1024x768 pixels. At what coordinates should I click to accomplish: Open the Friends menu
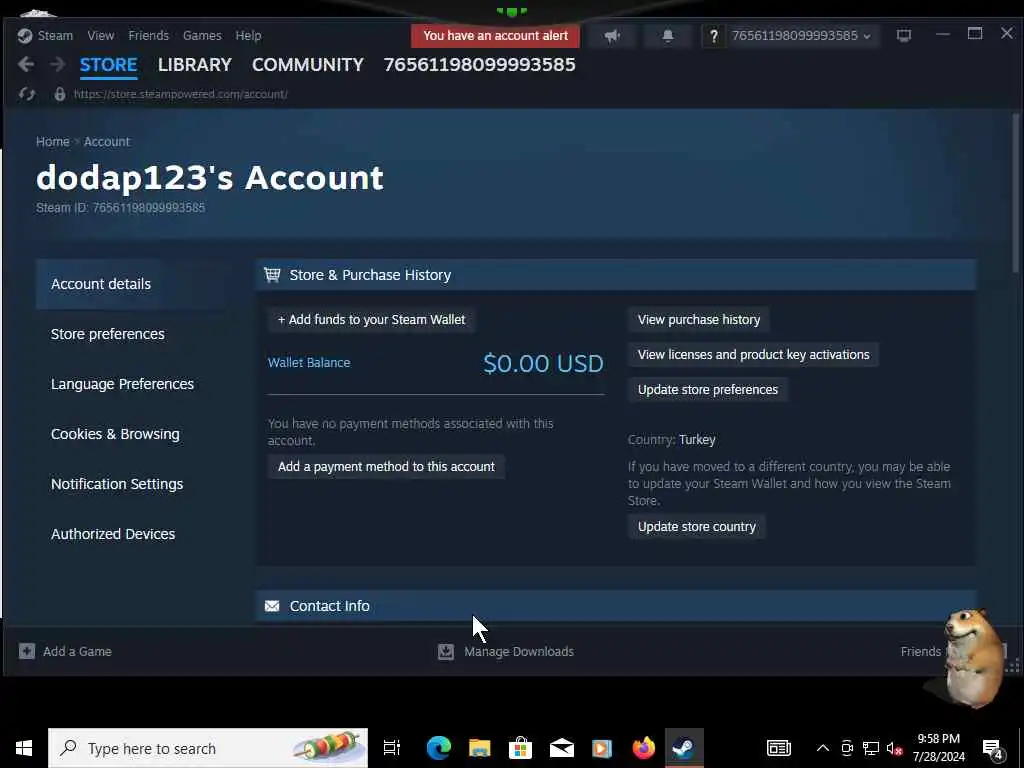148,35
